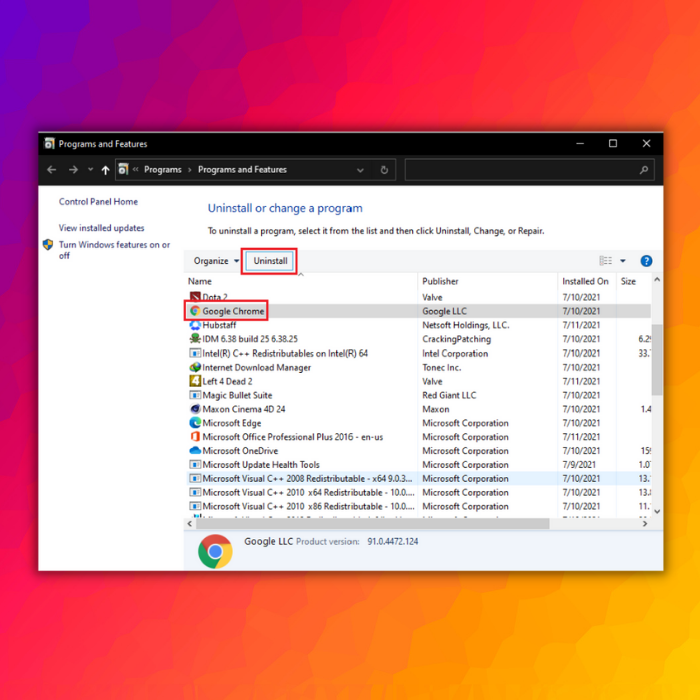Viewport: 700px width, 700px height.
Task: Select Microsoft Update Health Tools icon
Action: (195, 464)
